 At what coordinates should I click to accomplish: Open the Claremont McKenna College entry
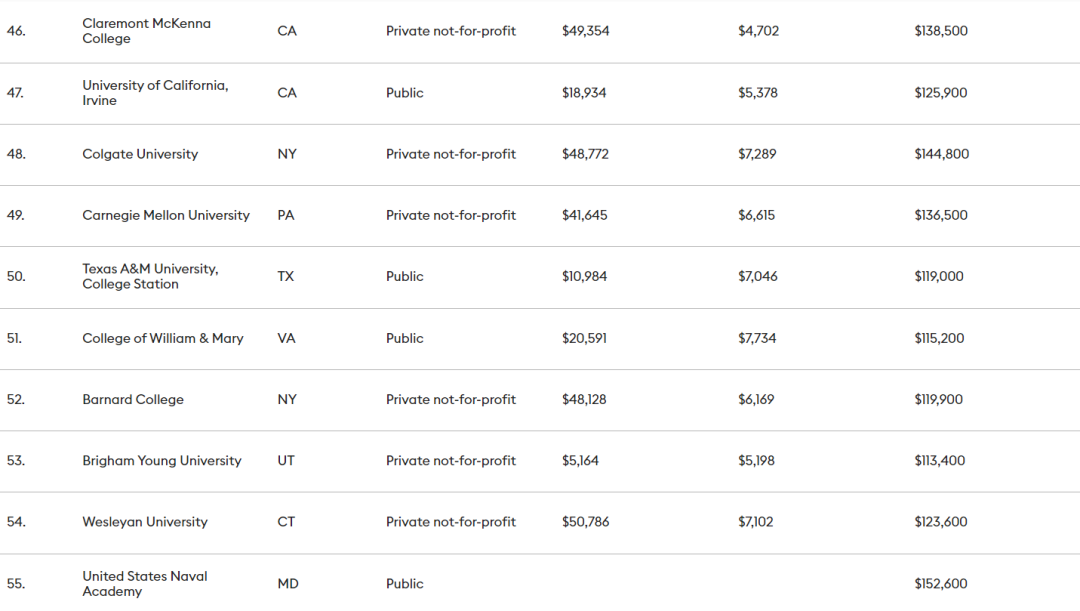click(146, 31)
